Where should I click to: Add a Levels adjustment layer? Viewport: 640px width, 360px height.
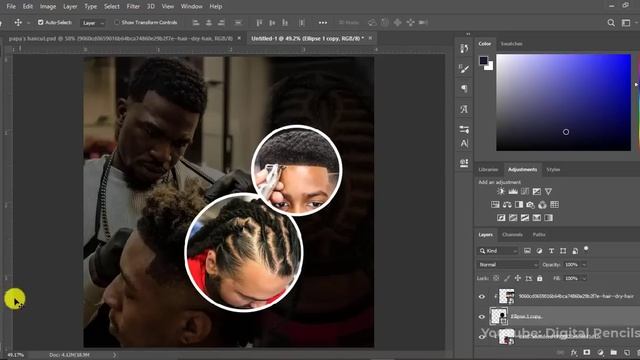513,191
